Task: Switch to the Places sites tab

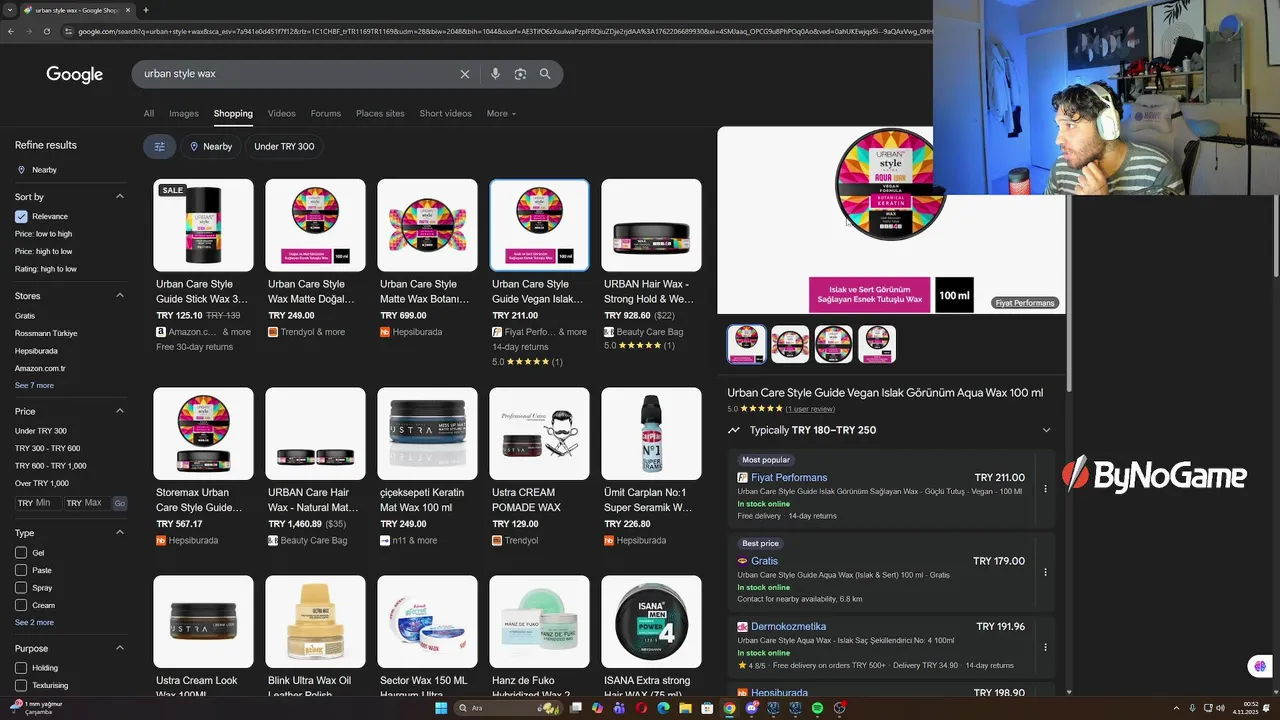Action: [x=380, y=114]
